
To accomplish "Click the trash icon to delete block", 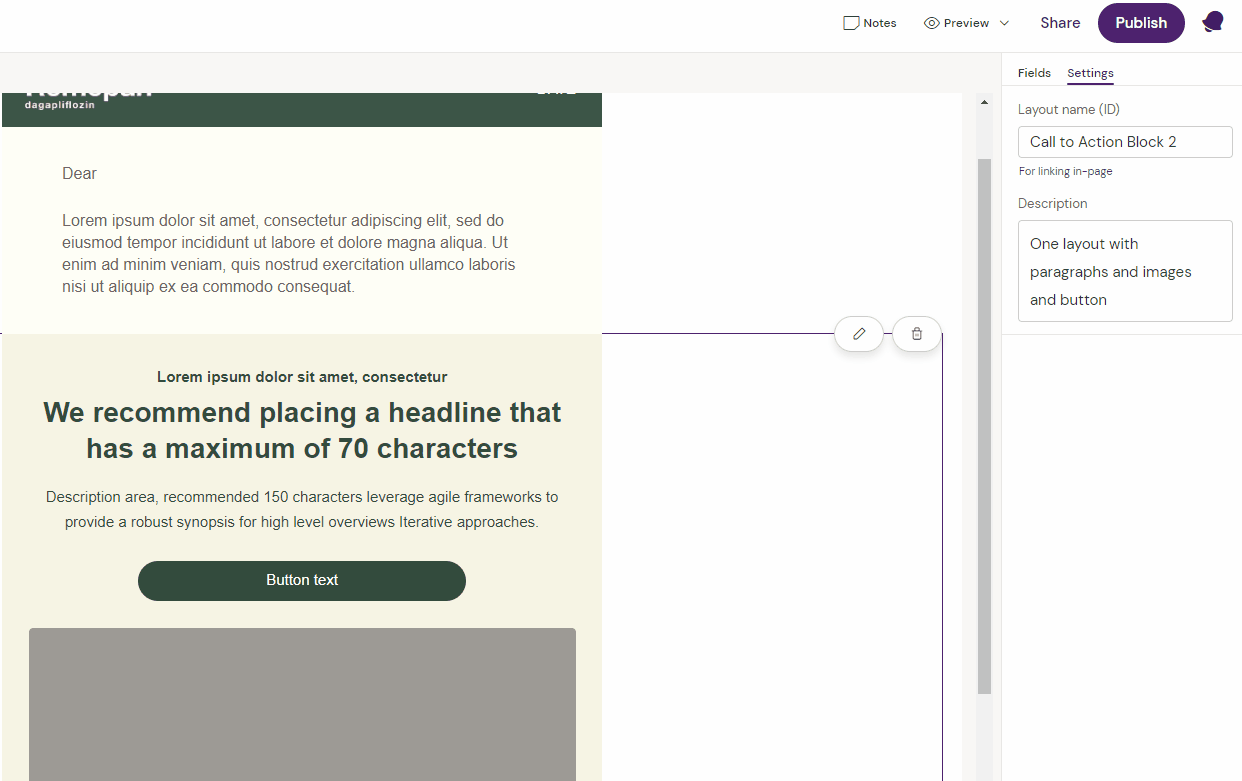I will 916,334.
